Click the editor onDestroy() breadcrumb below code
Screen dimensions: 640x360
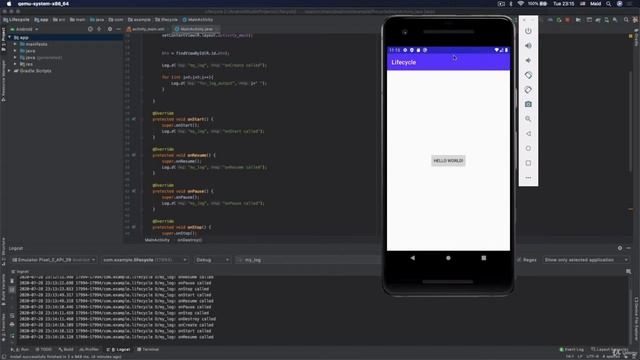(189, 240)
